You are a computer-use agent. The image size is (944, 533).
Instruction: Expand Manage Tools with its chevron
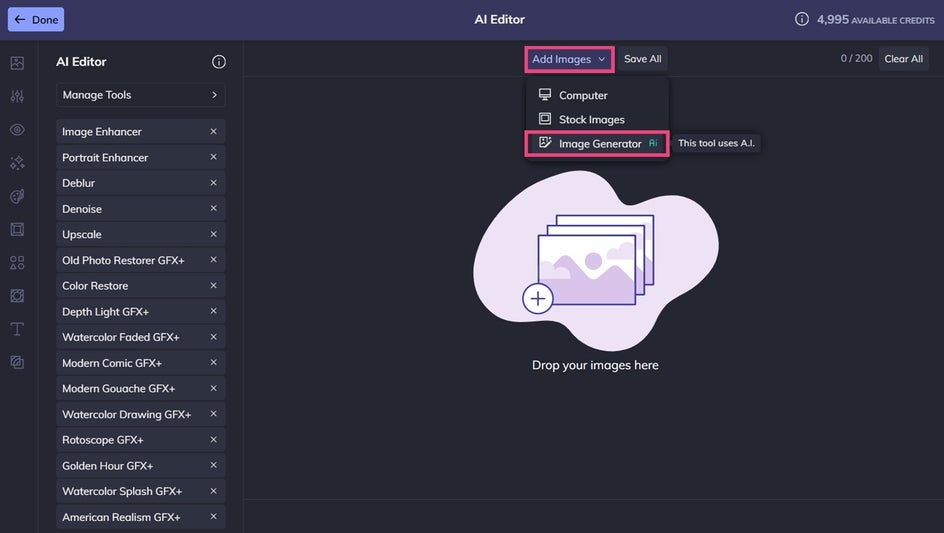pyautogui.click(x=214, y=95)
